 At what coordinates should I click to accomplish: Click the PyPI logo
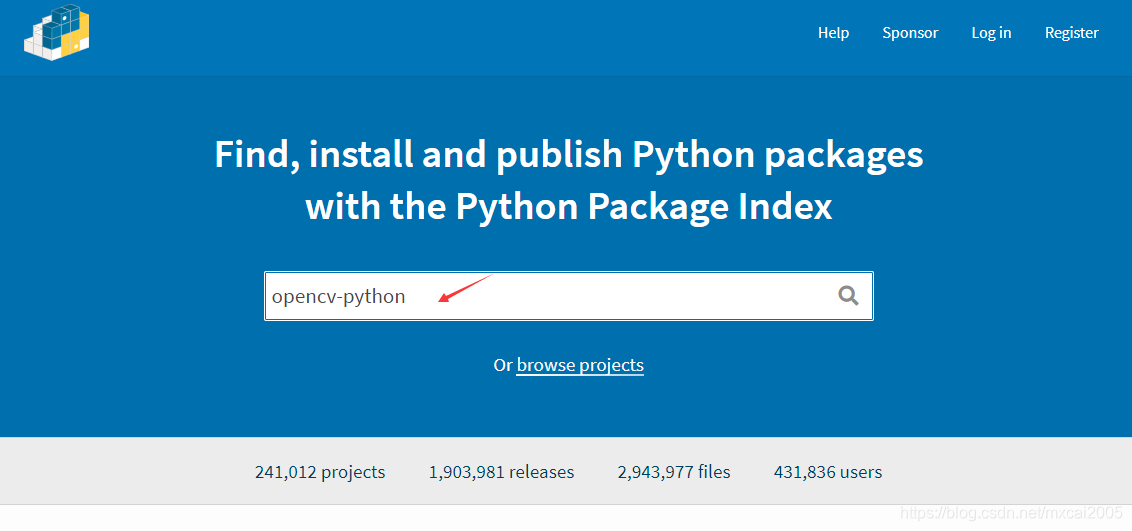[x=56, y=32]
